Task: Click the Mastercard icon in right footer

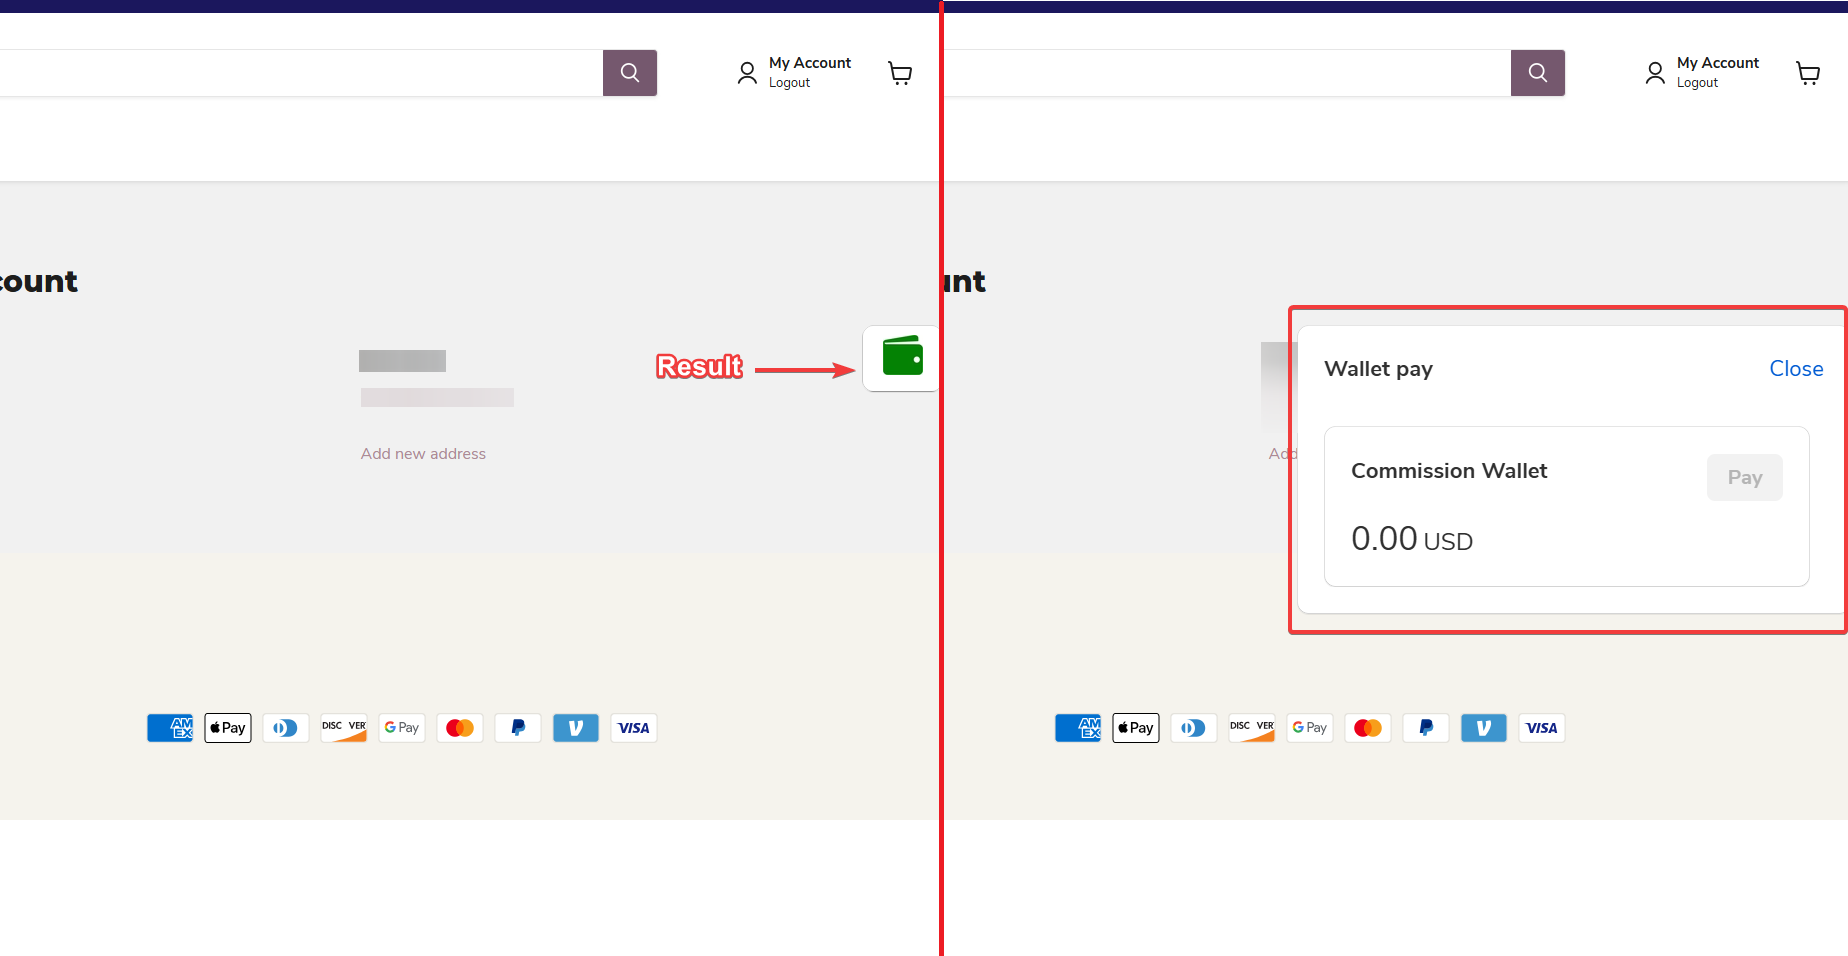Action: pos(1368,728)
